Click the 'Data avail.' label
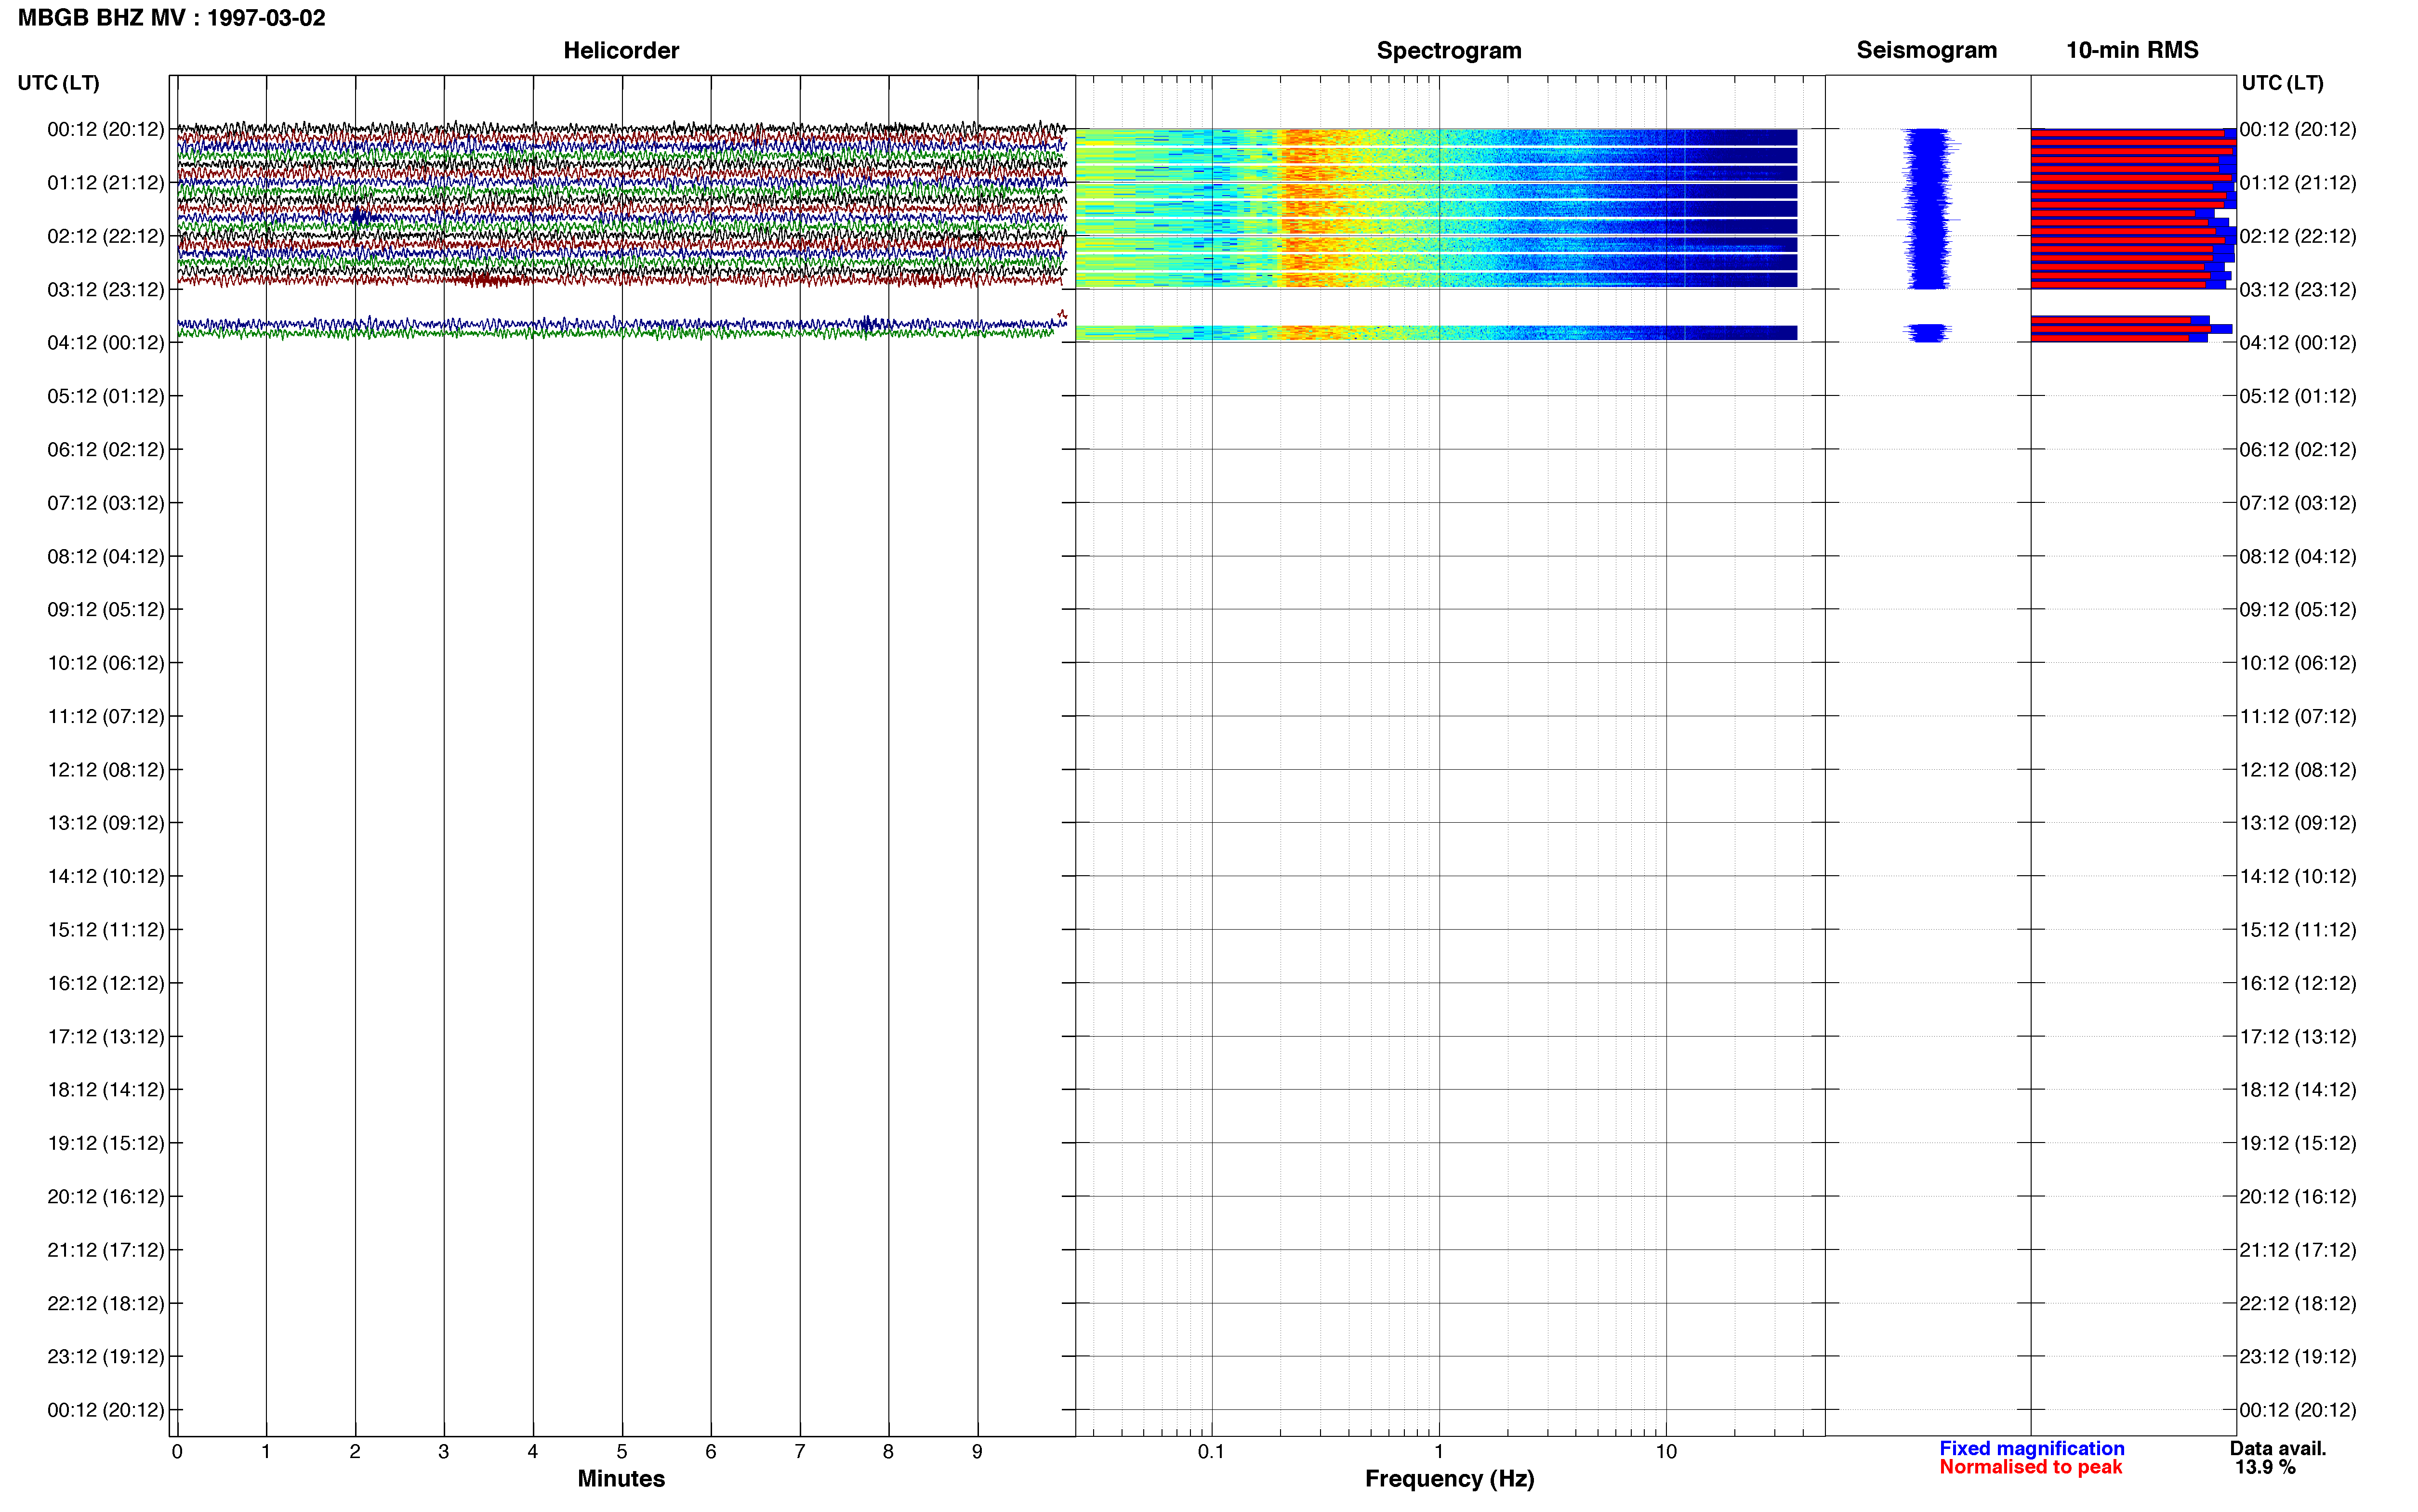 click(x=2278, y=1448)
